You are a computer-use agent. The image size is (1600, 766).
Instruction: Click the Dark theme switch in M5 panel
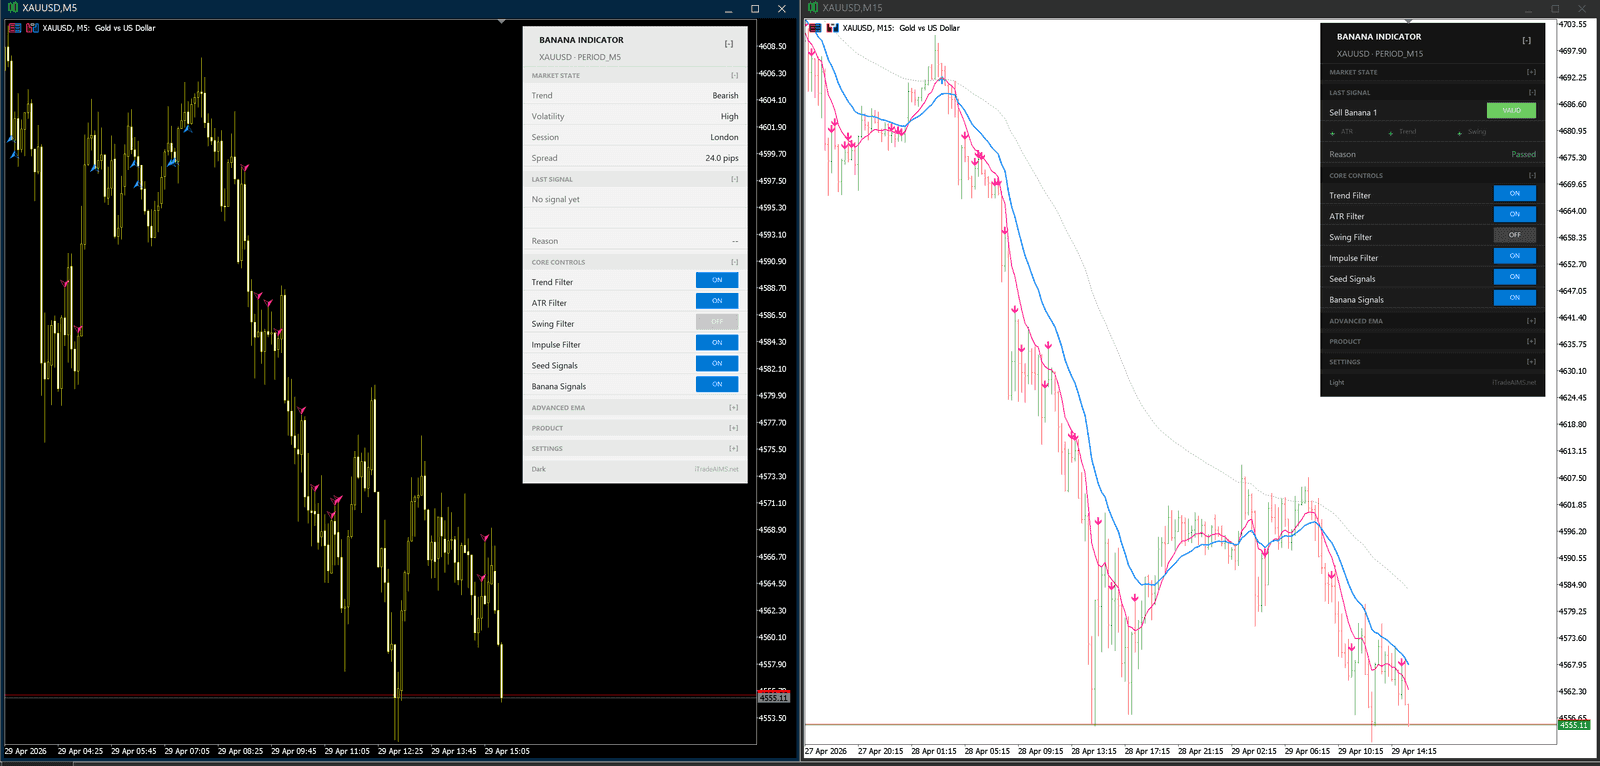click(539, 469)
